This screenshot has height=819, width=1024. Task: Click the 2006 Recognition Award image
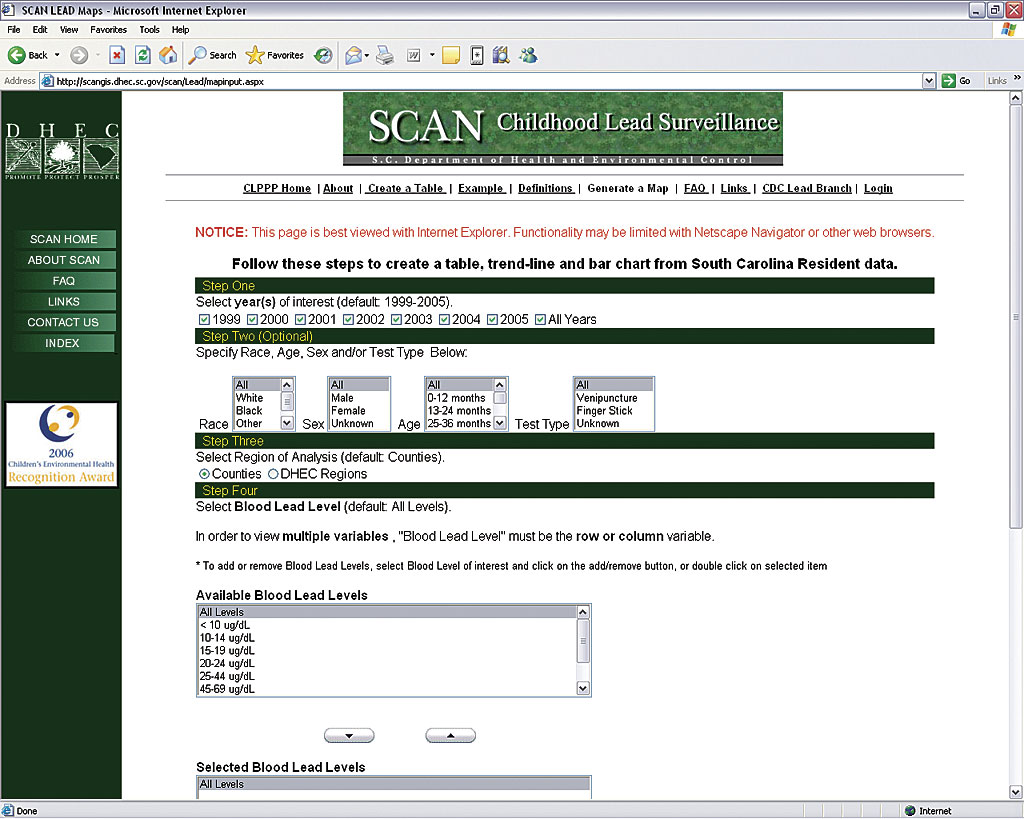pyautogui.click(x=61, y=444)
